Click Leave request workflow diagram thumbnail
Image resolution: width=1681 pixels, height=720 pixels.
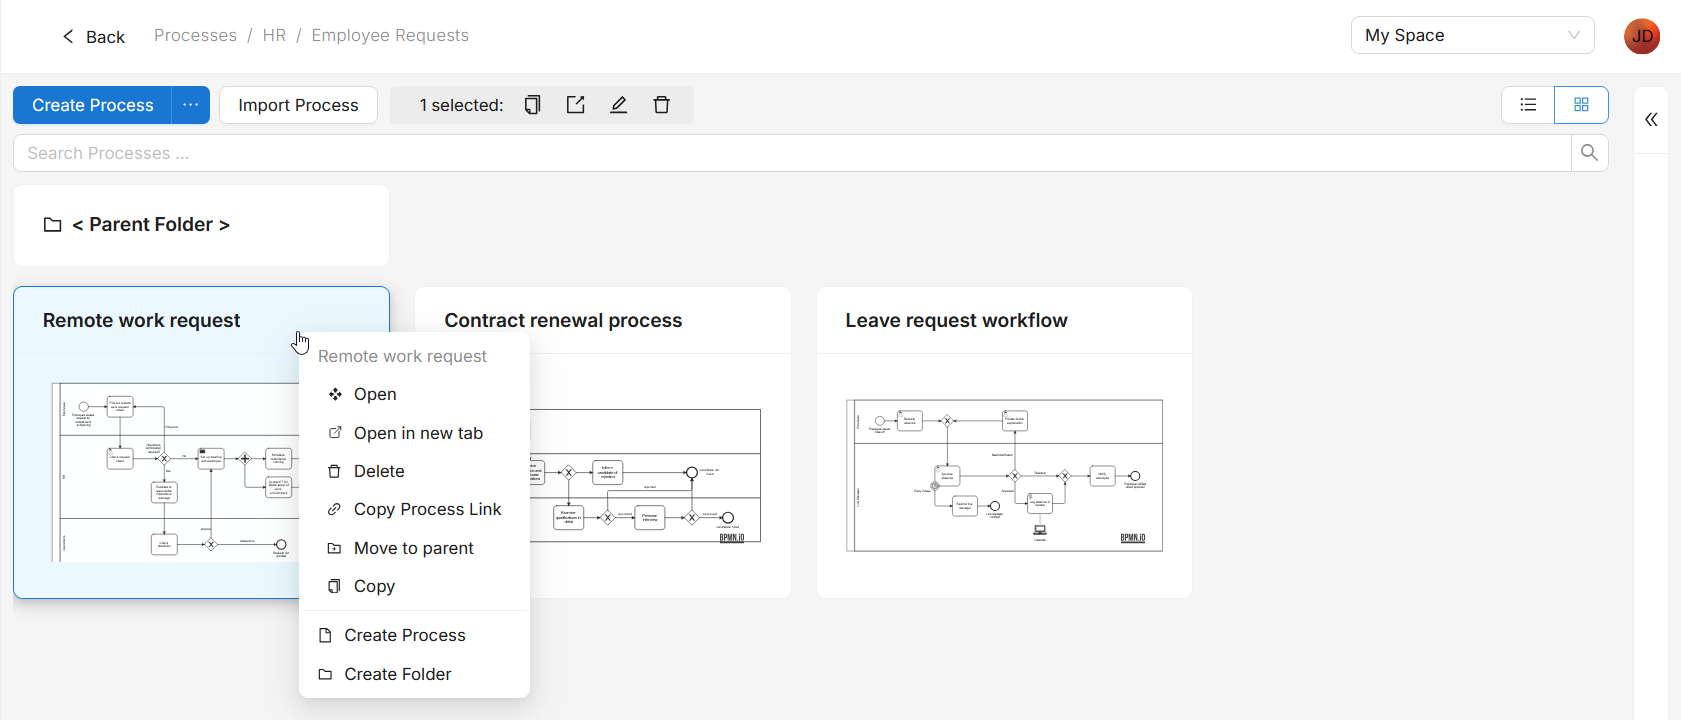tap(1004, 475)
